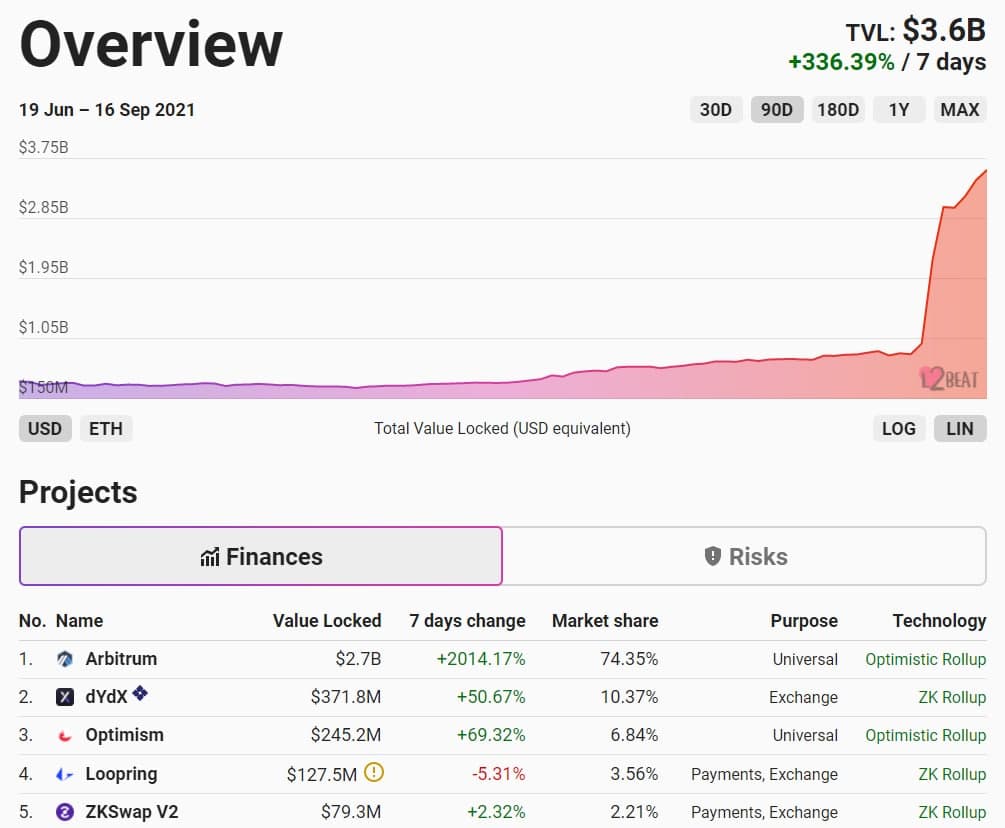Show the MAX time range
This screenshot has width=1005, height=828.
coord(959,109)
